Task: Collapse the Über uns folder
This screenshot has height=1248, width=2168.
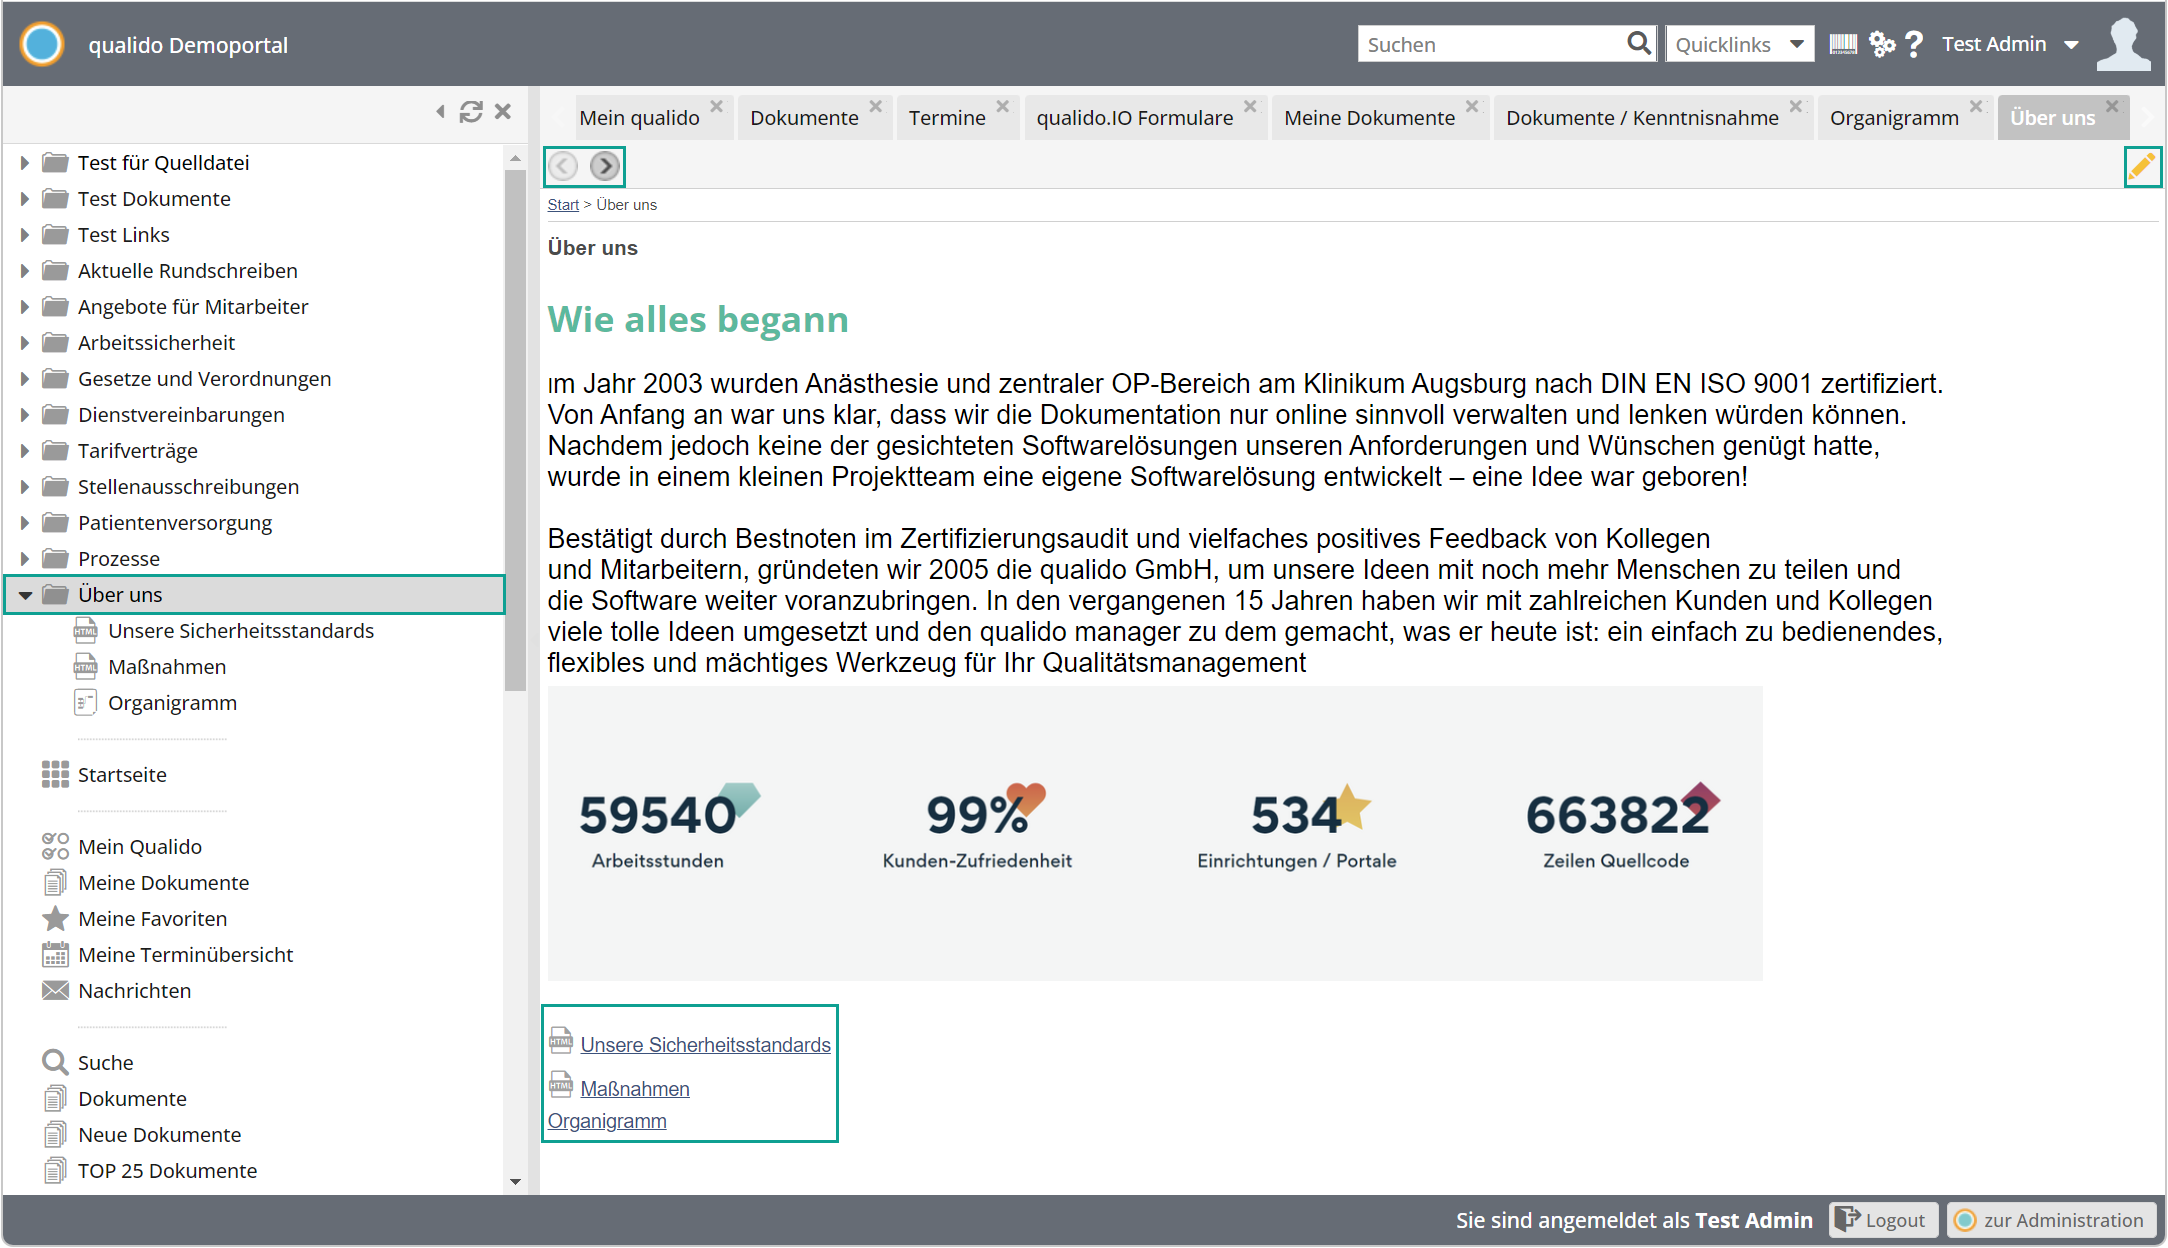Action: 25,596
